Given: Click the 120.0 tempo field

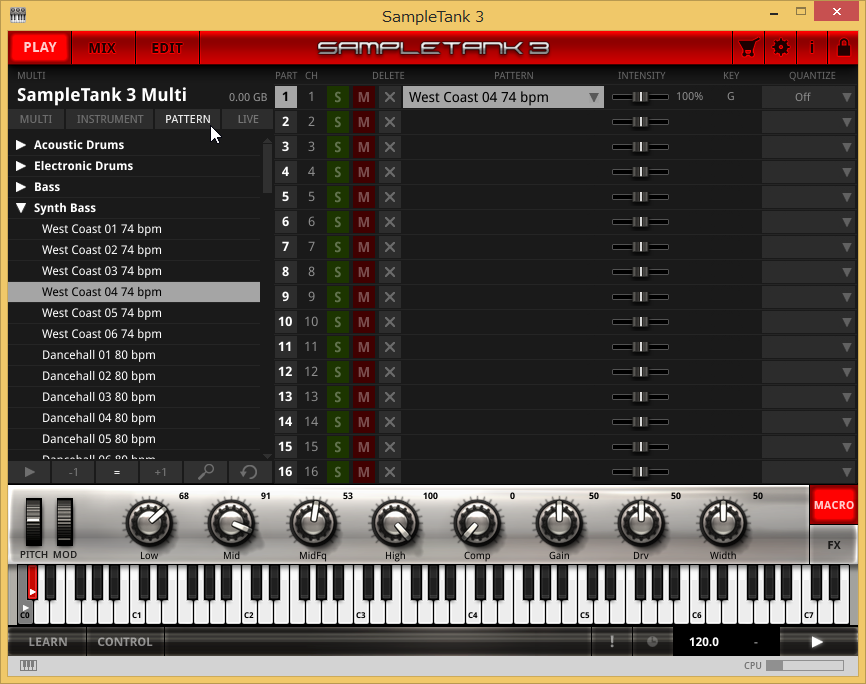Looking at the screenshot, I should pyautogui.click(x=704, y=641).
